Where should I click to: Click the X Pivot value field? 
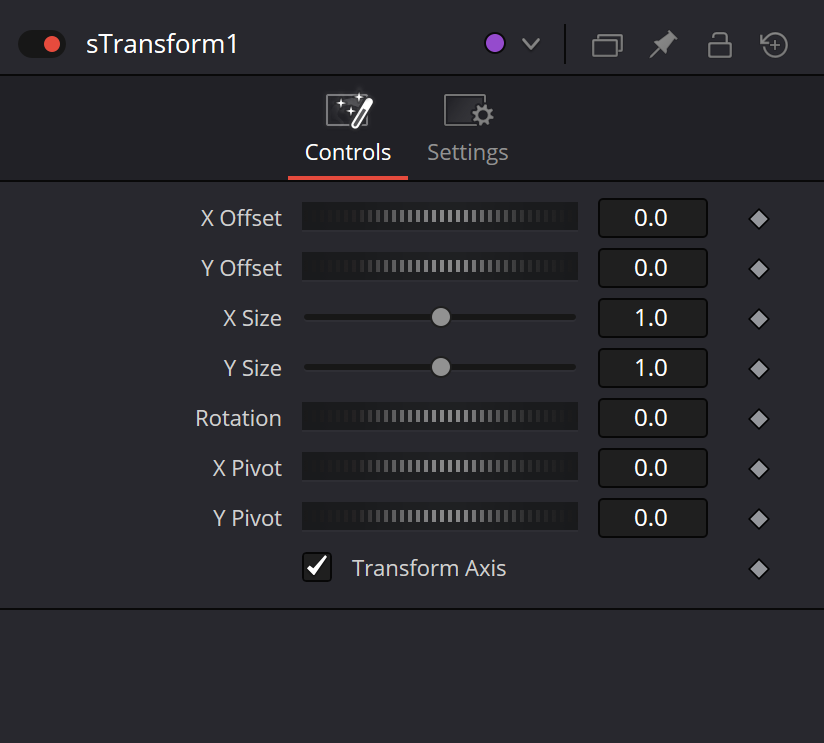[x=653, y=467]
